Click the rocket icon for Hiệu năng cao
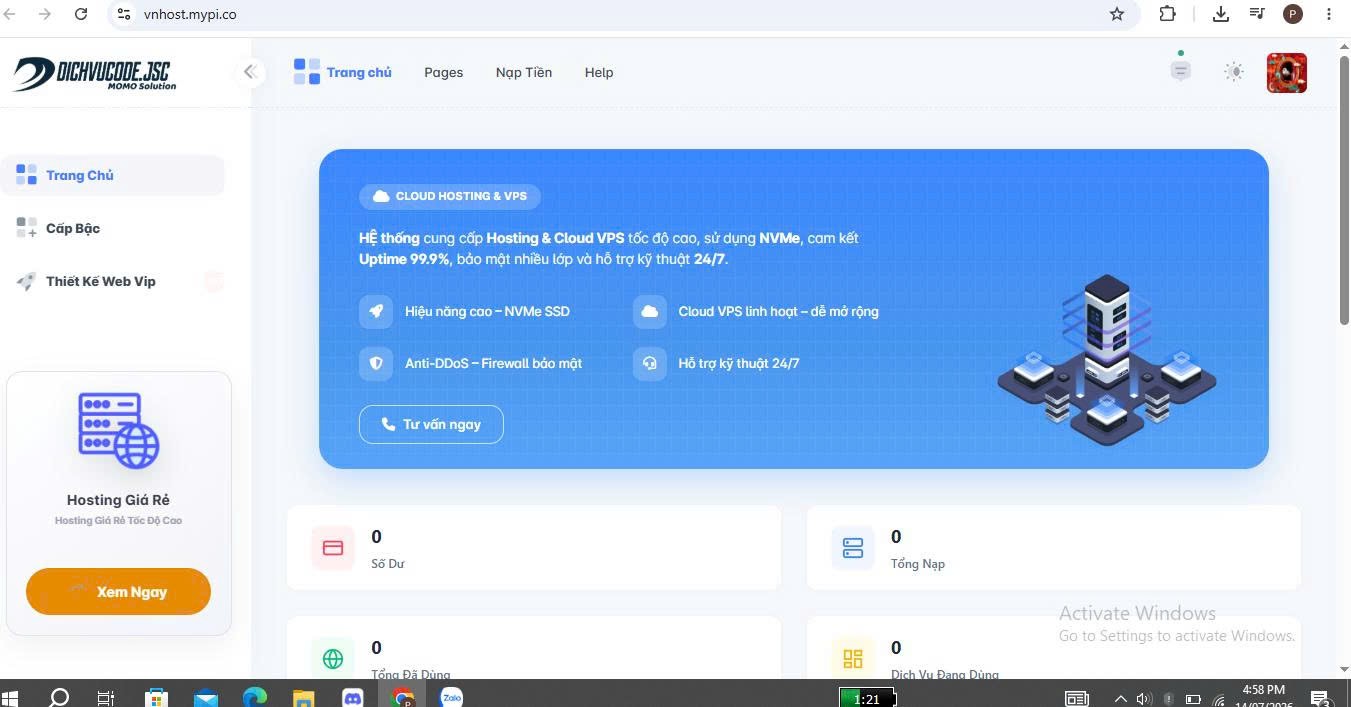The width and height of the screenshot is (1351, 707). point(376,311)
